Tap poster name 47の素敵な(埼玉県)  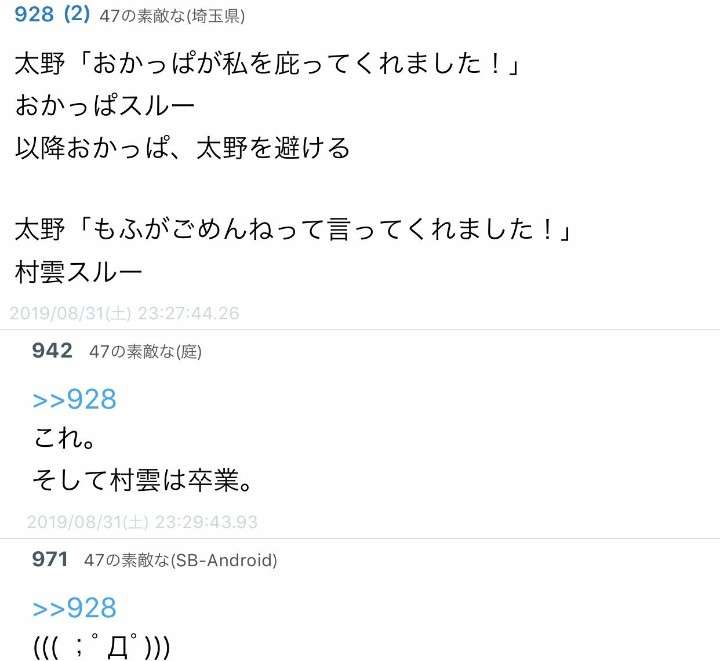click(x=172, y=16)
